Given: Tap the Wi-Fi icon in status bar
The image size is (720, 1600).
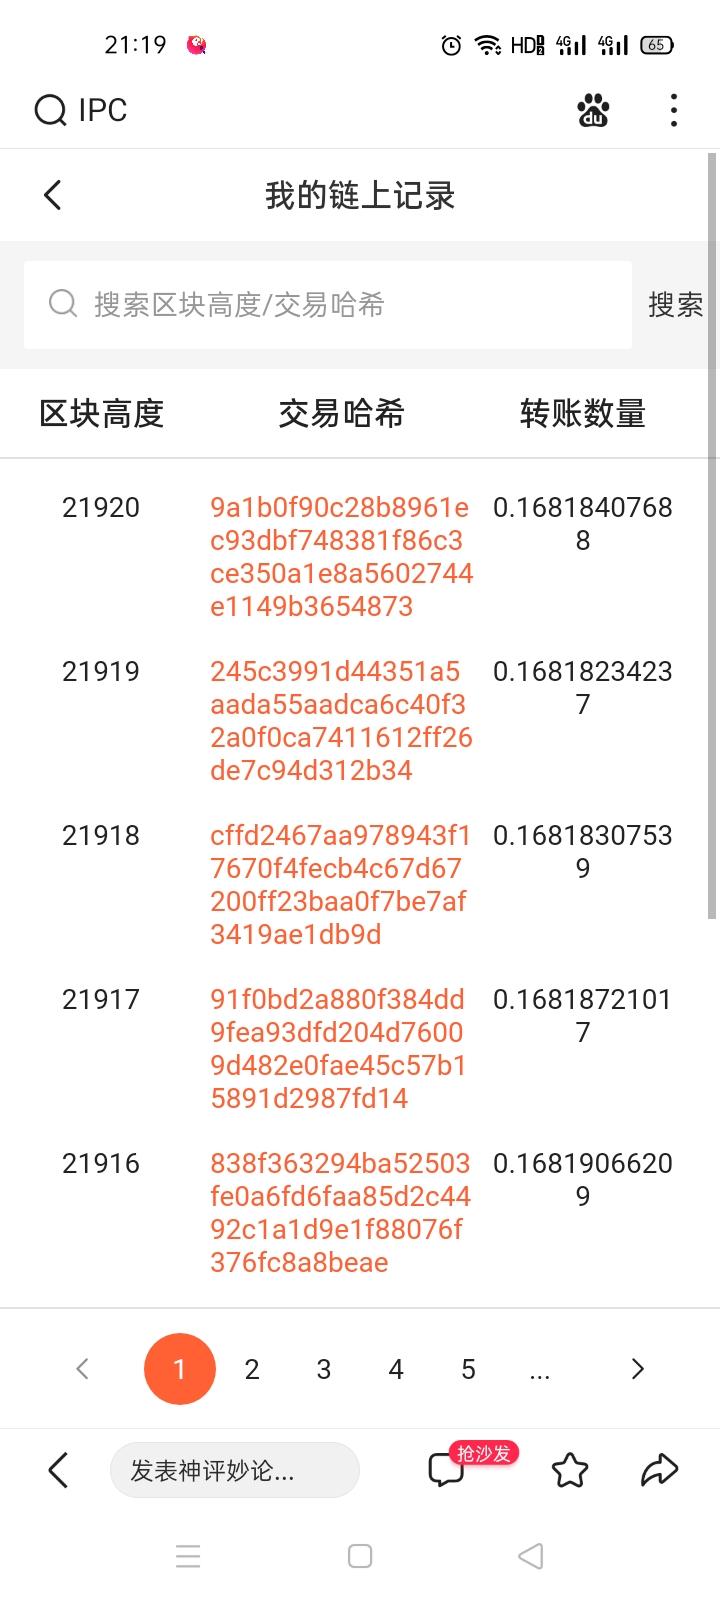Looking at the screenshot, I should point(487,44).
